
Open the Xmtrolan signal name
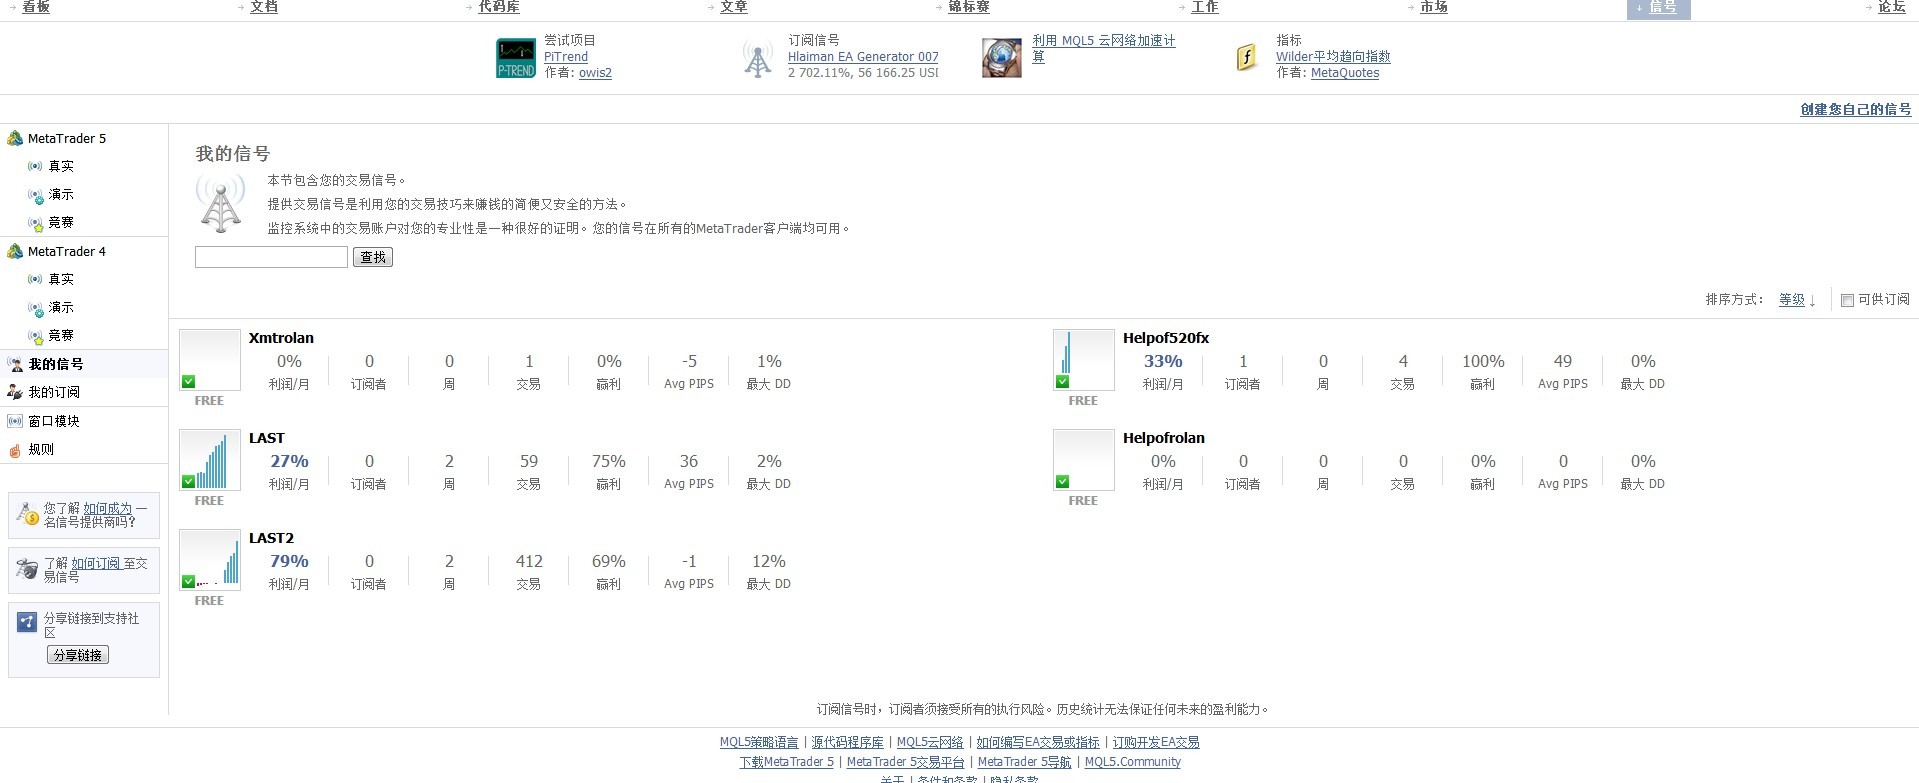click(x=281, y=338)
